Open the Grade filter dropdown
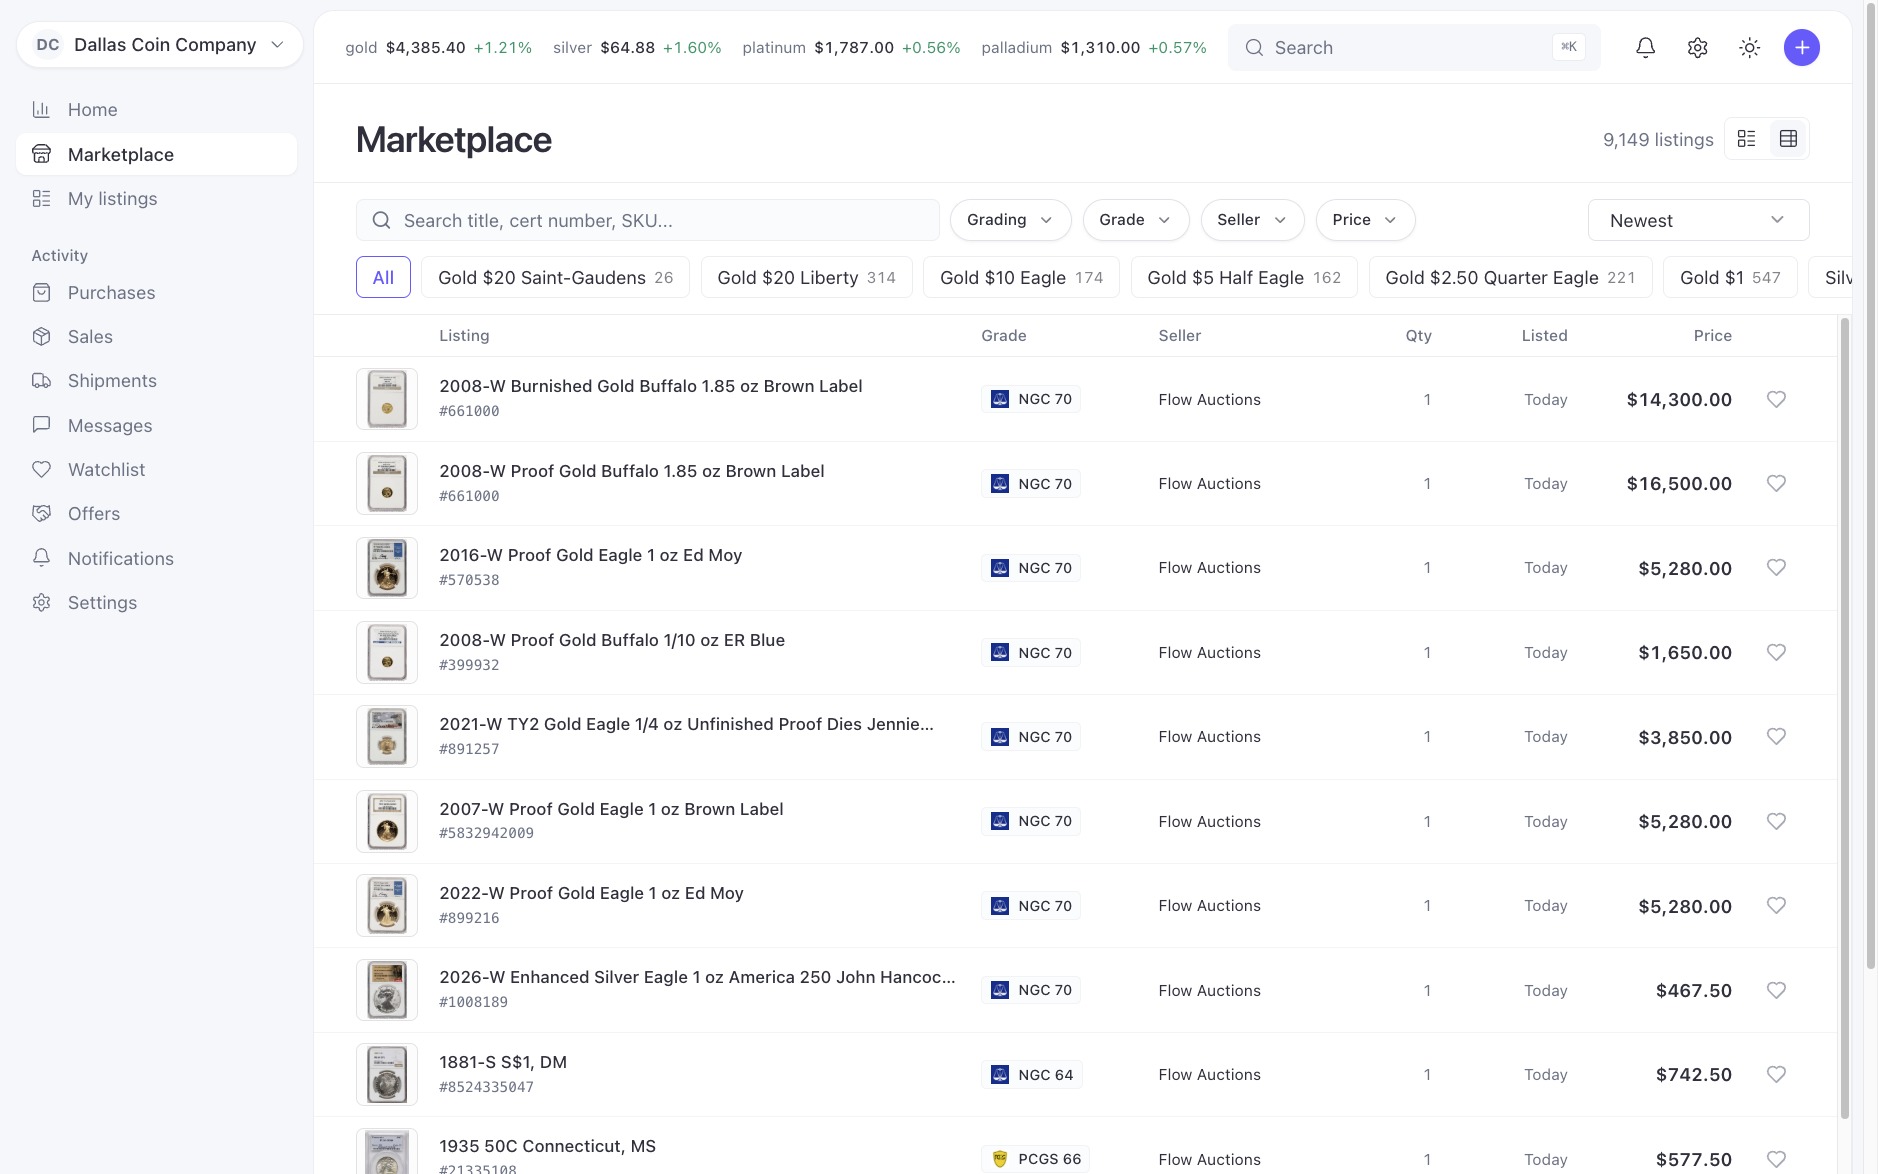Screen dimensions: 1878x1174 (x=1135, y=220)
